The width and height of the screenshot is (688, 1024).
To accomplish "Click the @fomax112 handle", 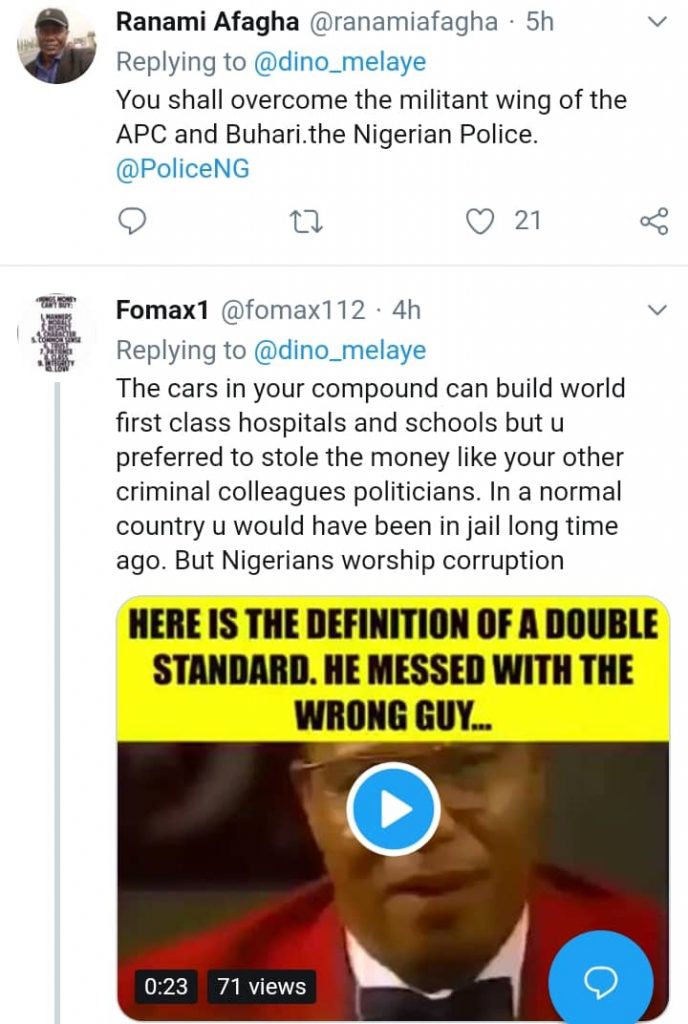I will 292,310.
